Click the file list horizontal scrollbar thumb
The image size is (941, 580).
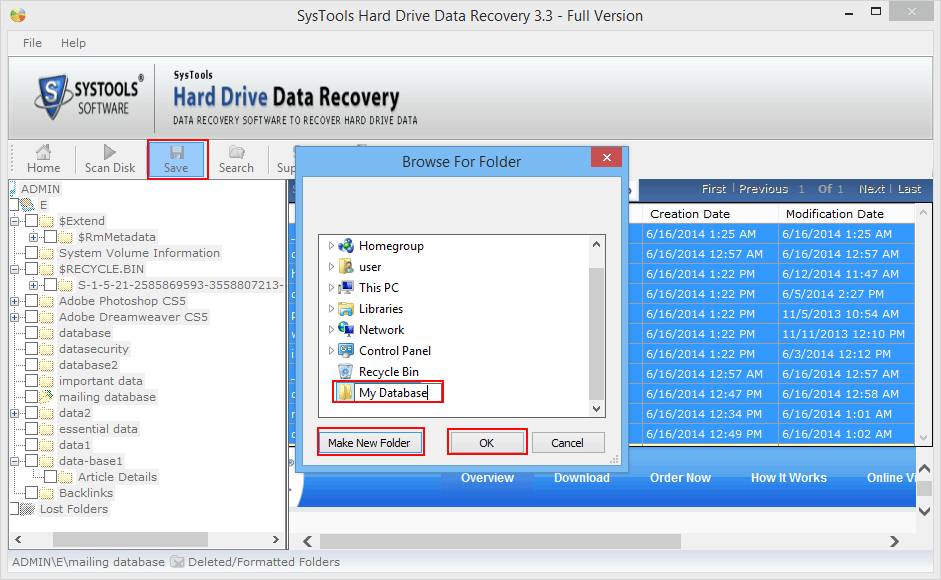point(501,542)
